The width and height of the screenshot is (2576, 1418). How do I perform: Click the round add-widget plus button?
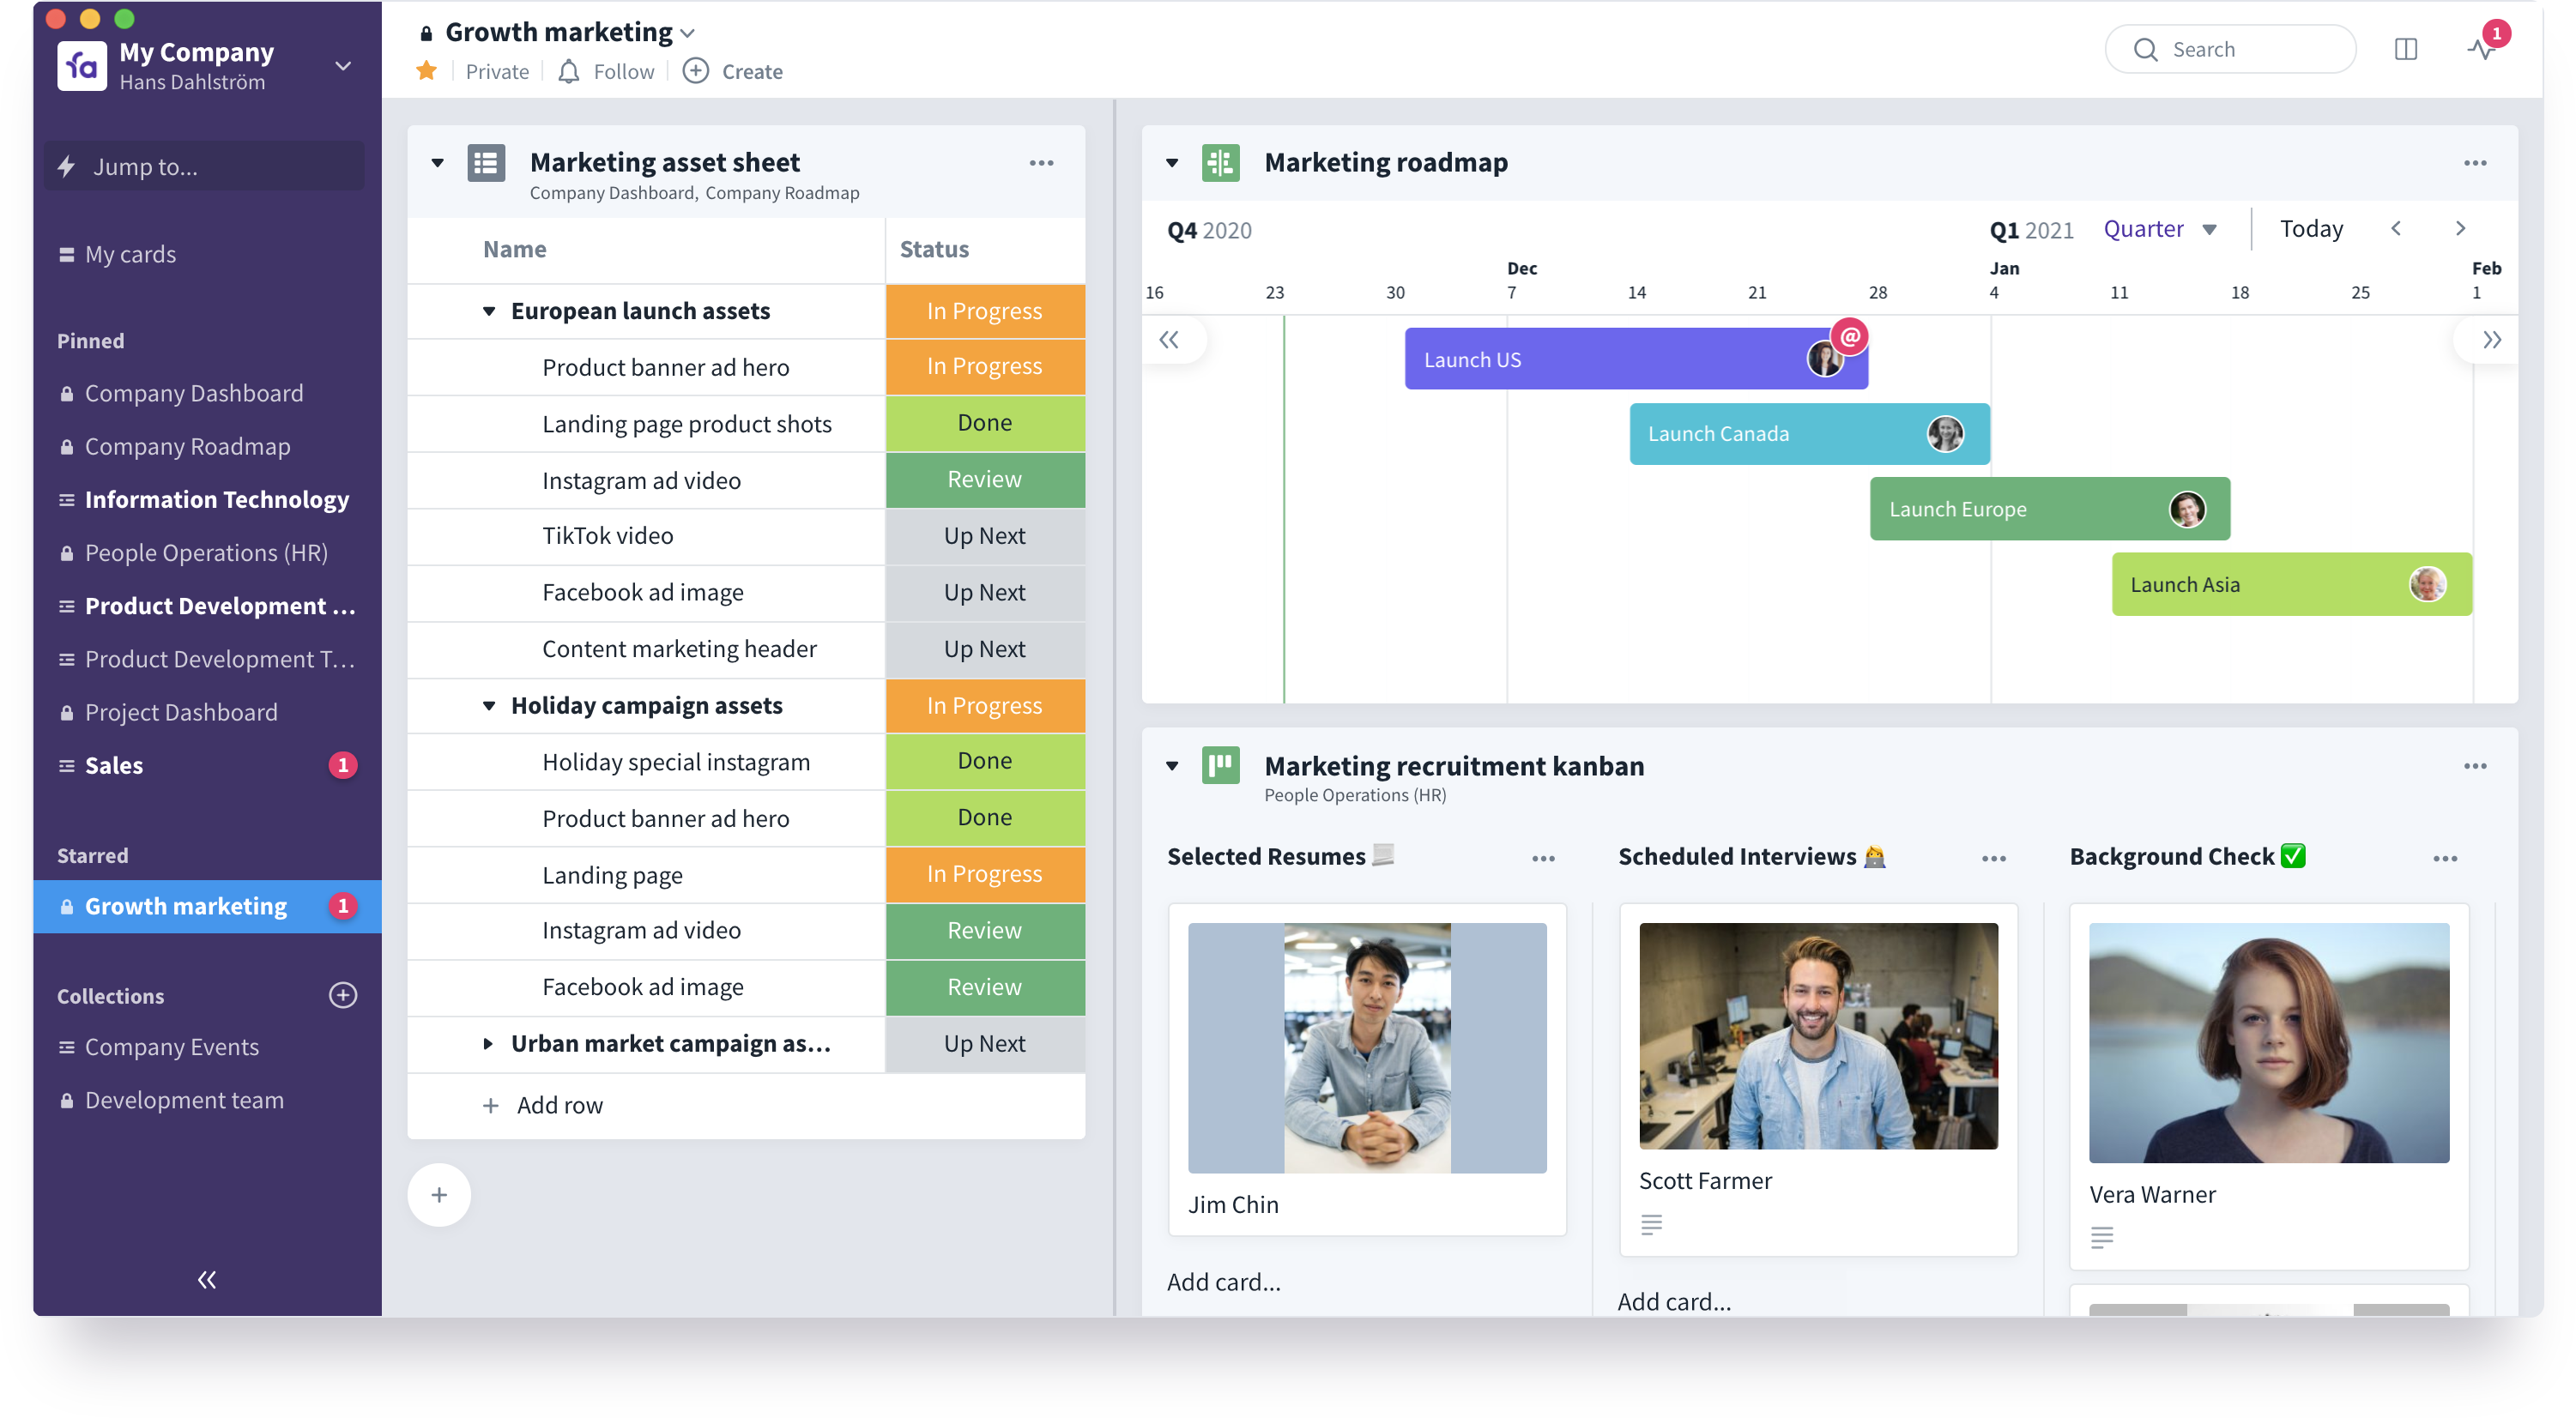439,1195
